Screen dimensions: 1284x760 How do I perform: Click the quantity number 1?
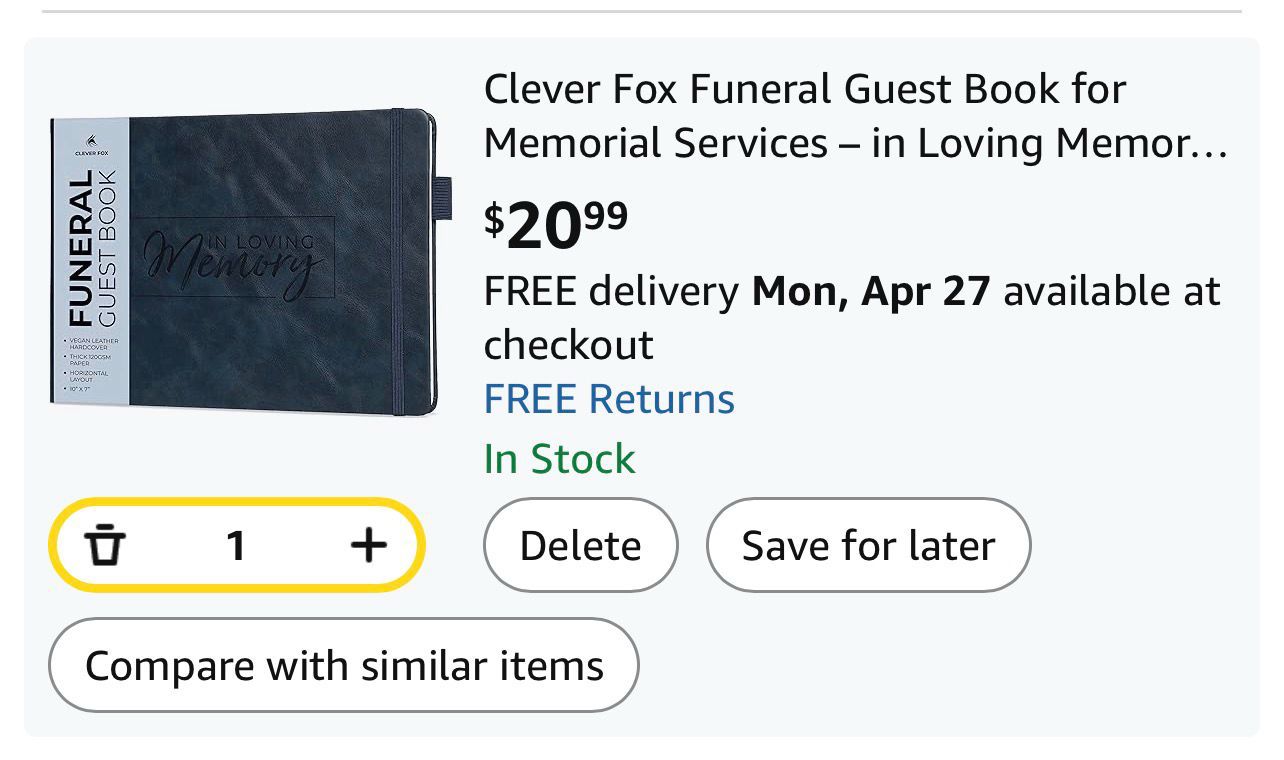tap(236, 546)
